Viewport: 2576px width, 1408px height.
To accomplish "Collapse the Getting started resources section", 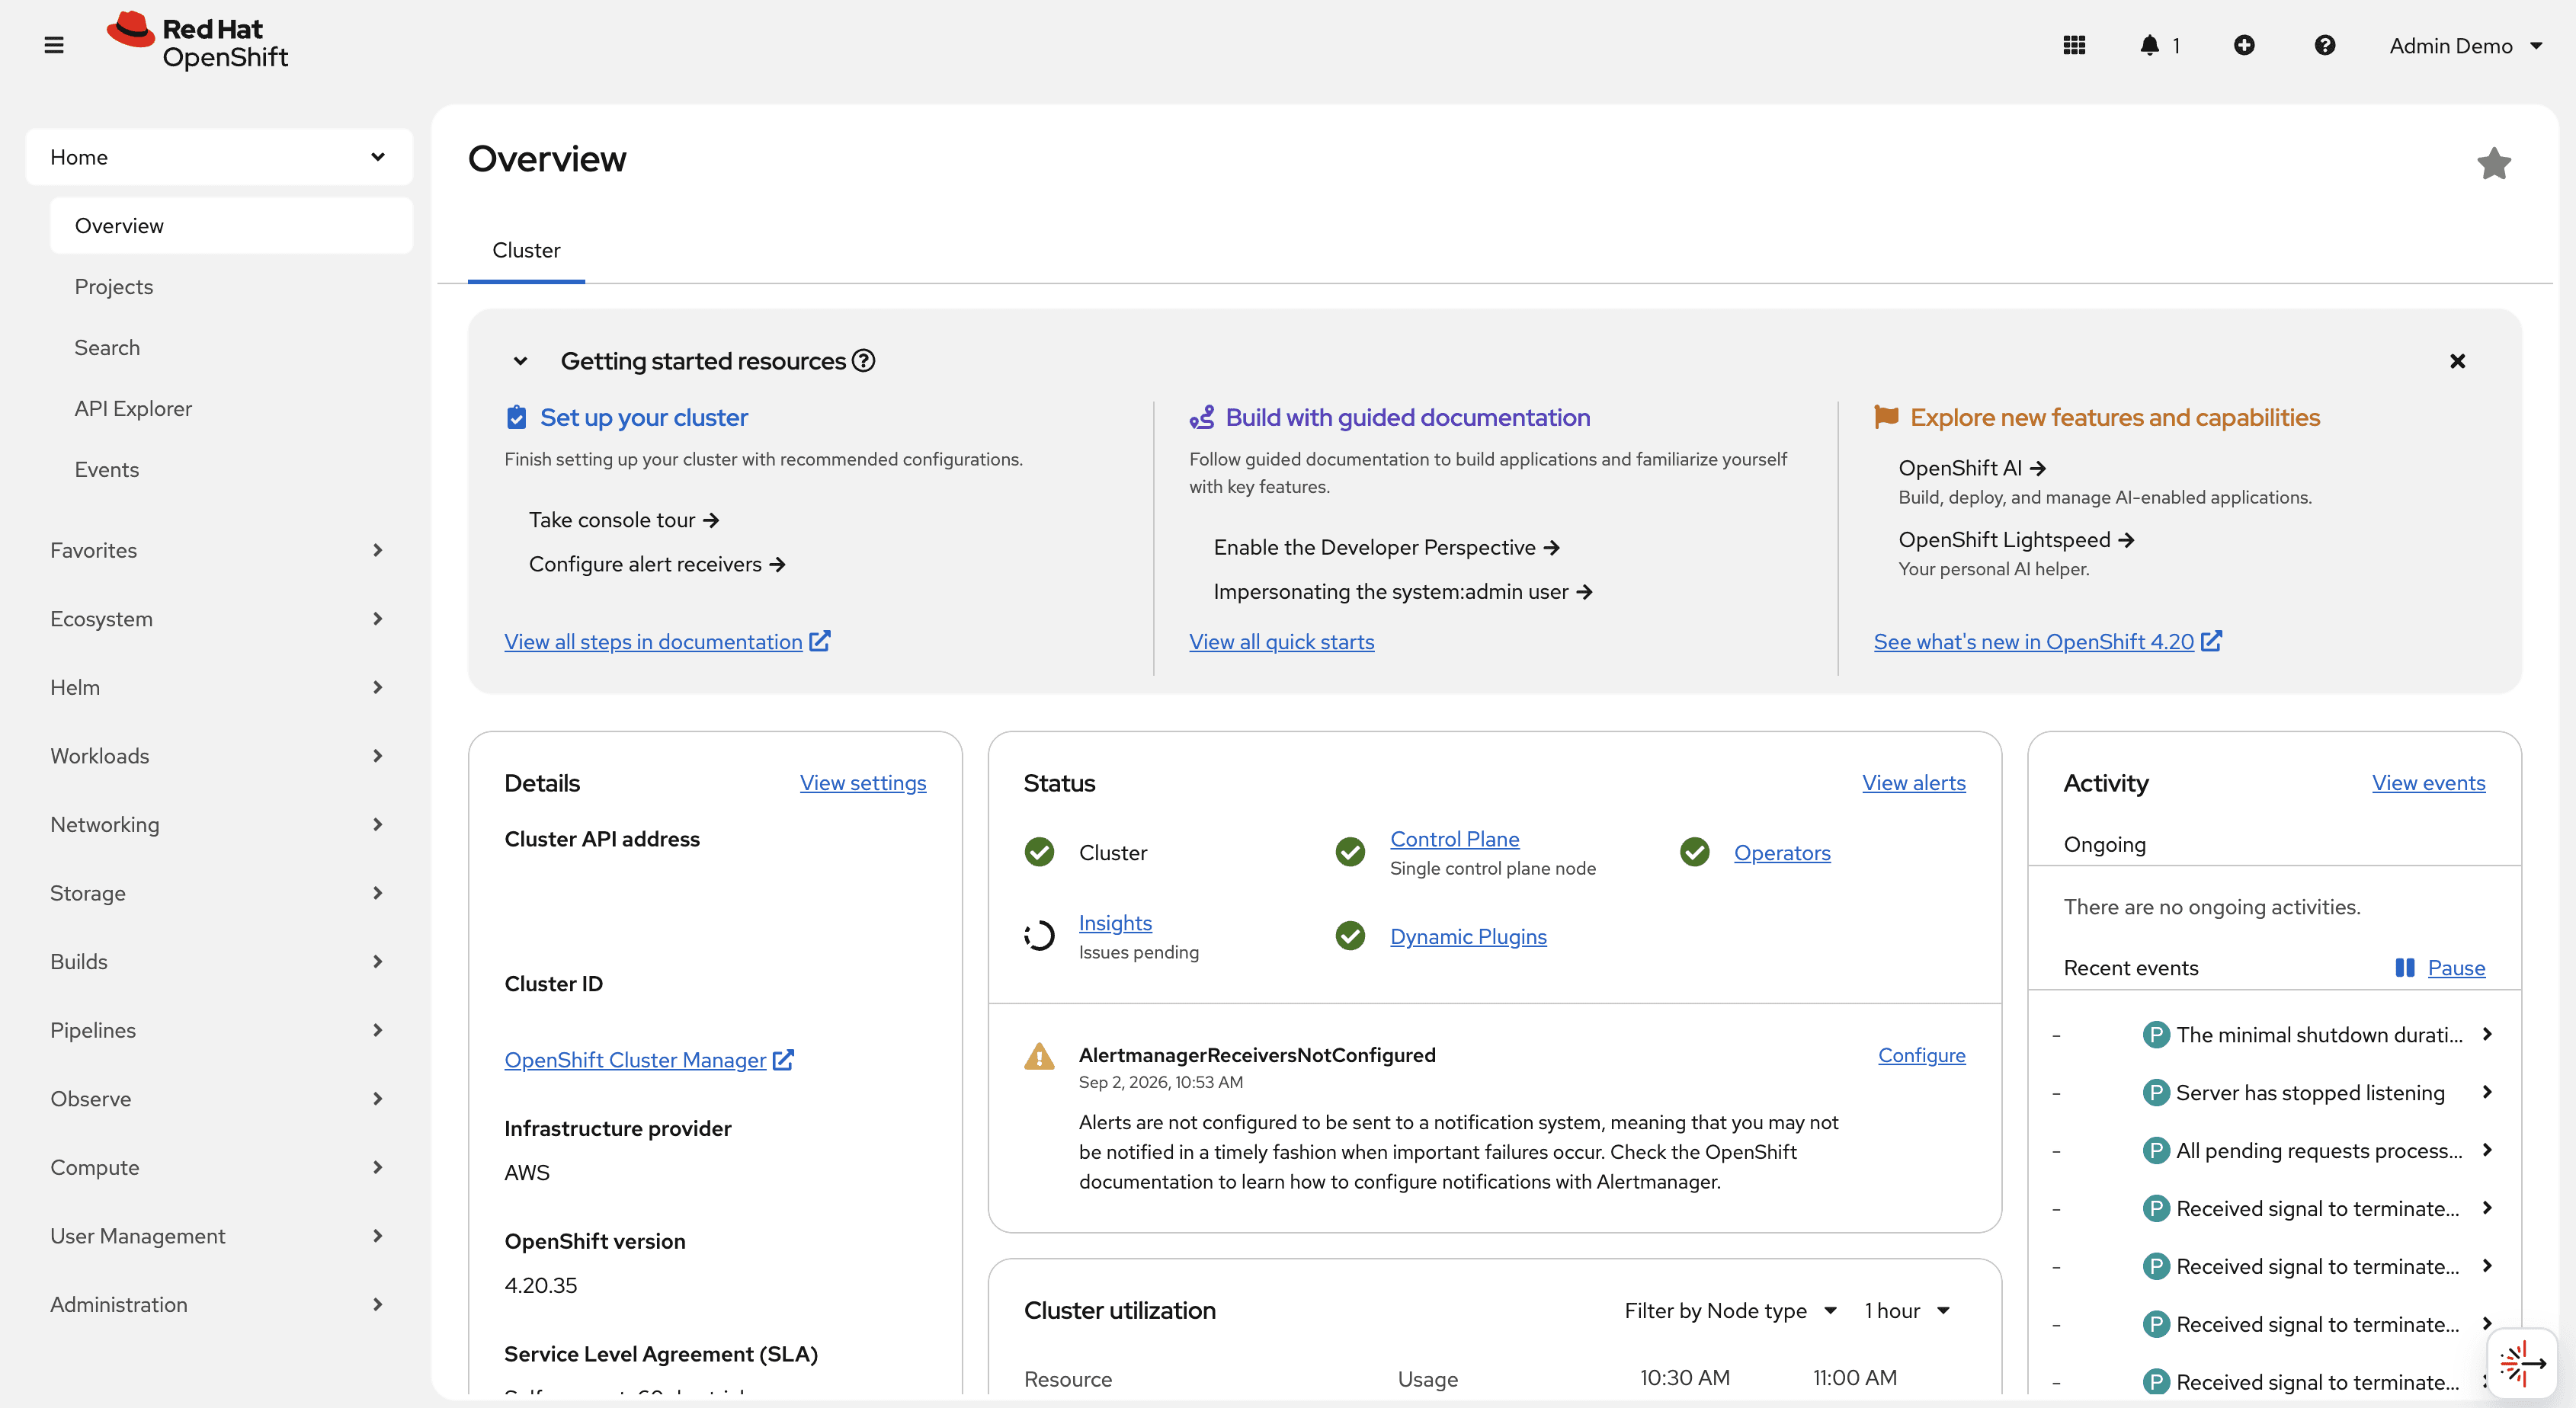I will point(520,361).
